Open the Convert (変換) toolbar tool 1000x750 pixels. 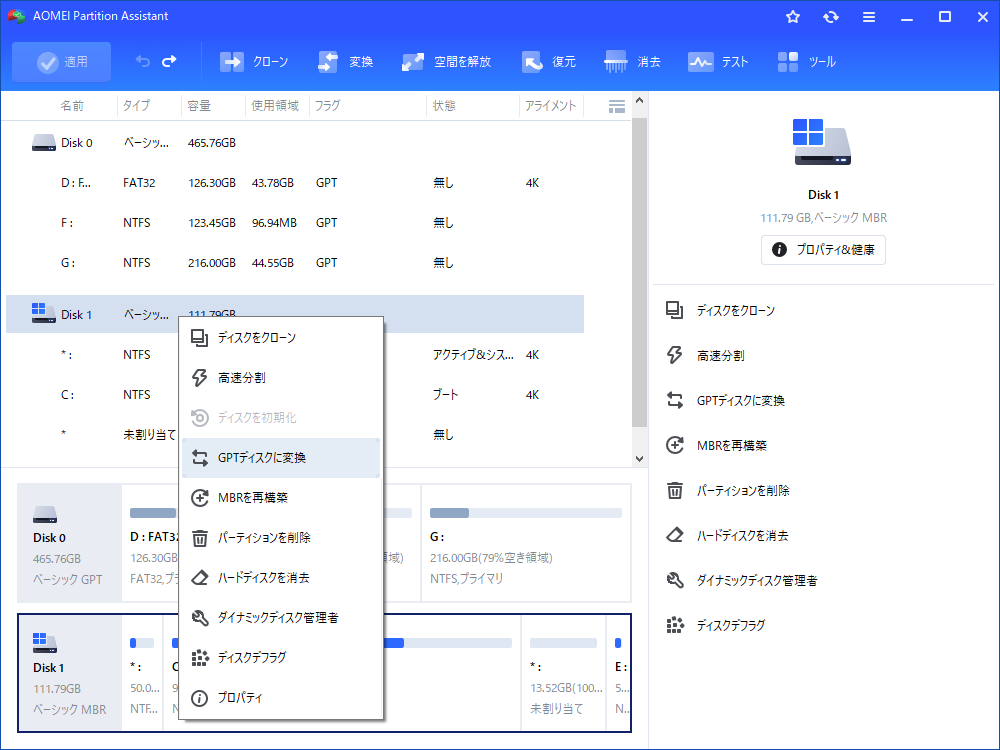point(345,62)
